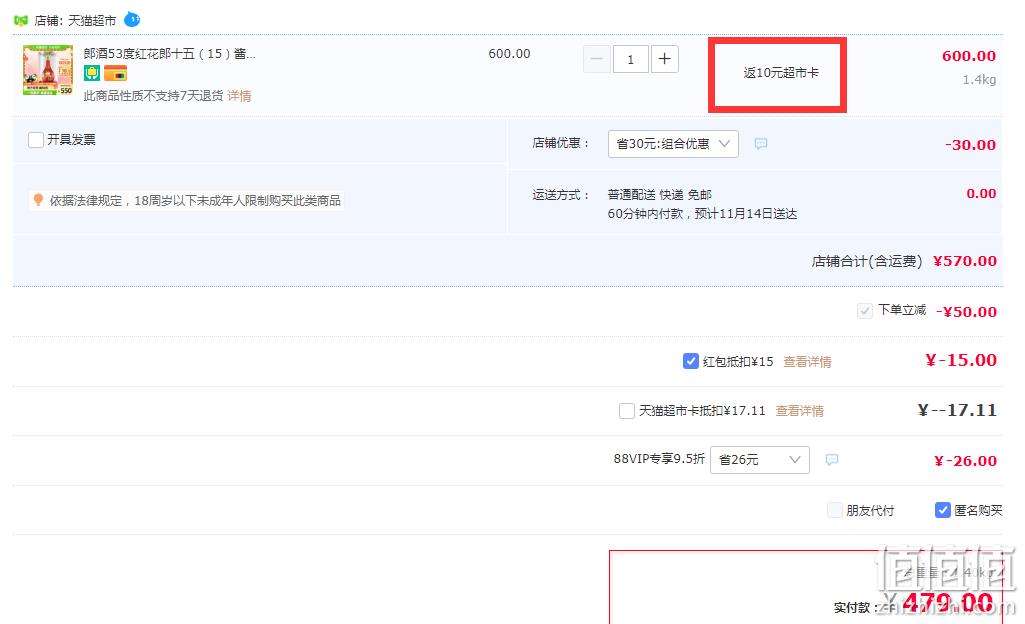
Task: Open the 88VIP 省26元 dropdown
Action: (760, 460)
